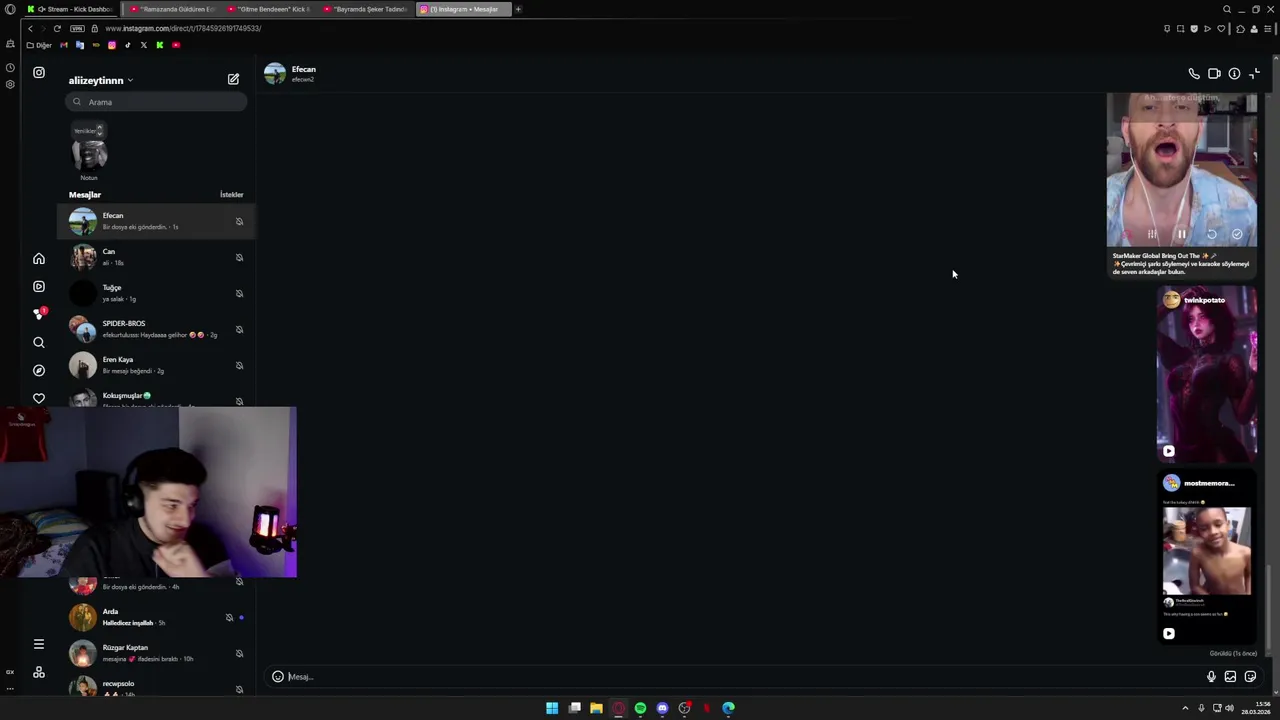Open İstekler message requests

click(x=231, y=195)
